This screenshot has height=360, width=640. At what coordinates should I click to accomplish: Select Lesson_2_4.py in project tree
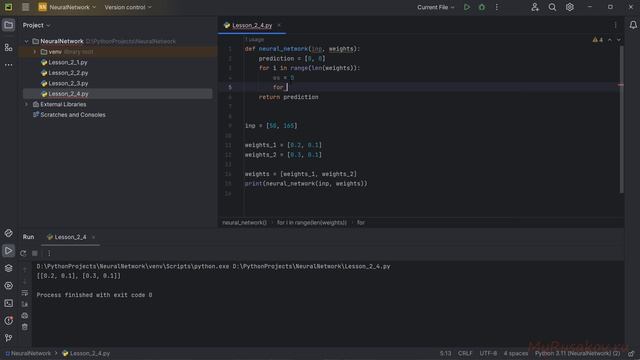(x=68, y=94)
